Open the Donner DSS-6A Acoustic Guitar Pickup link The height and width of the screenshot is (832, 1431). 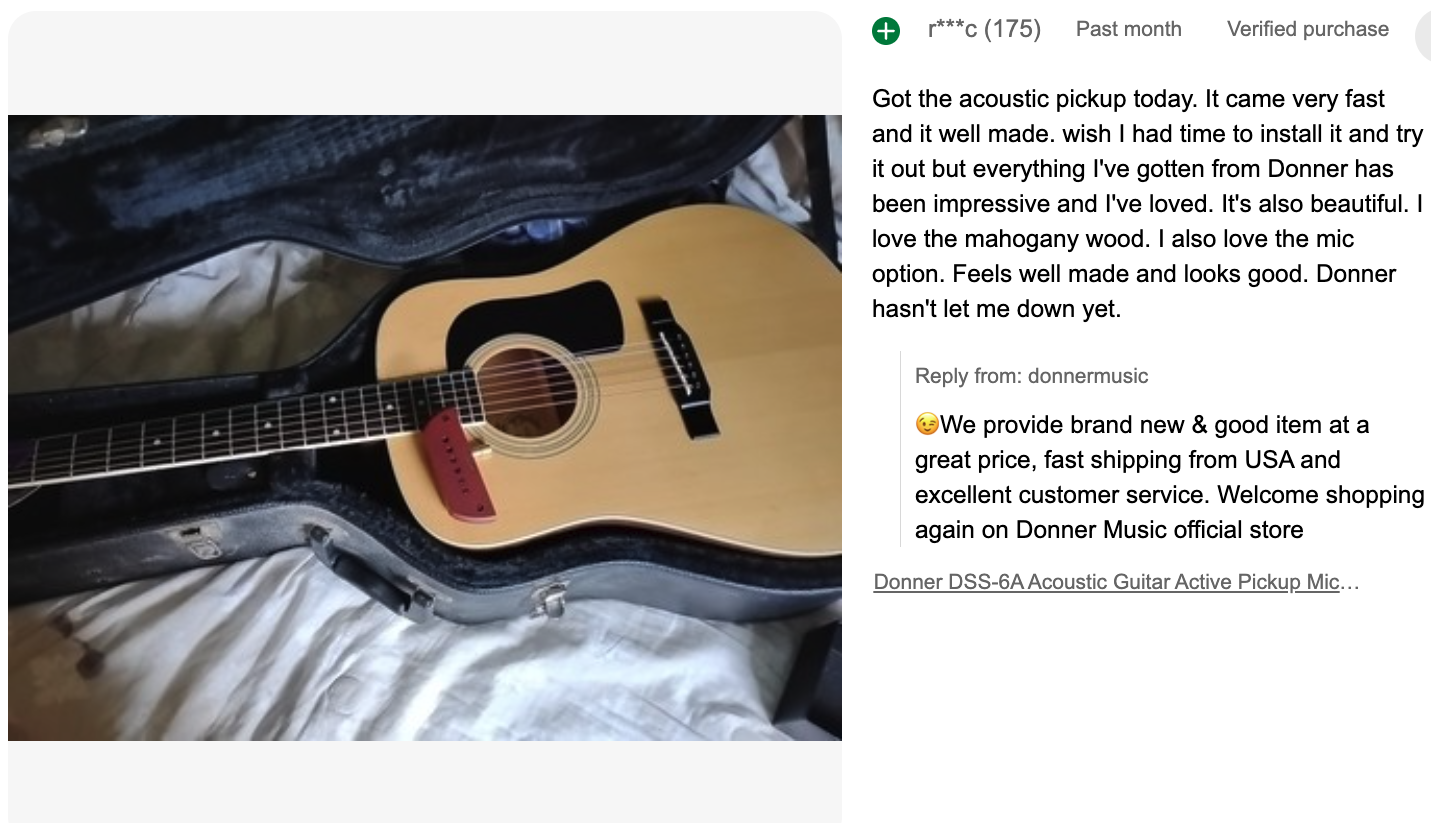tap(1116, 582)
